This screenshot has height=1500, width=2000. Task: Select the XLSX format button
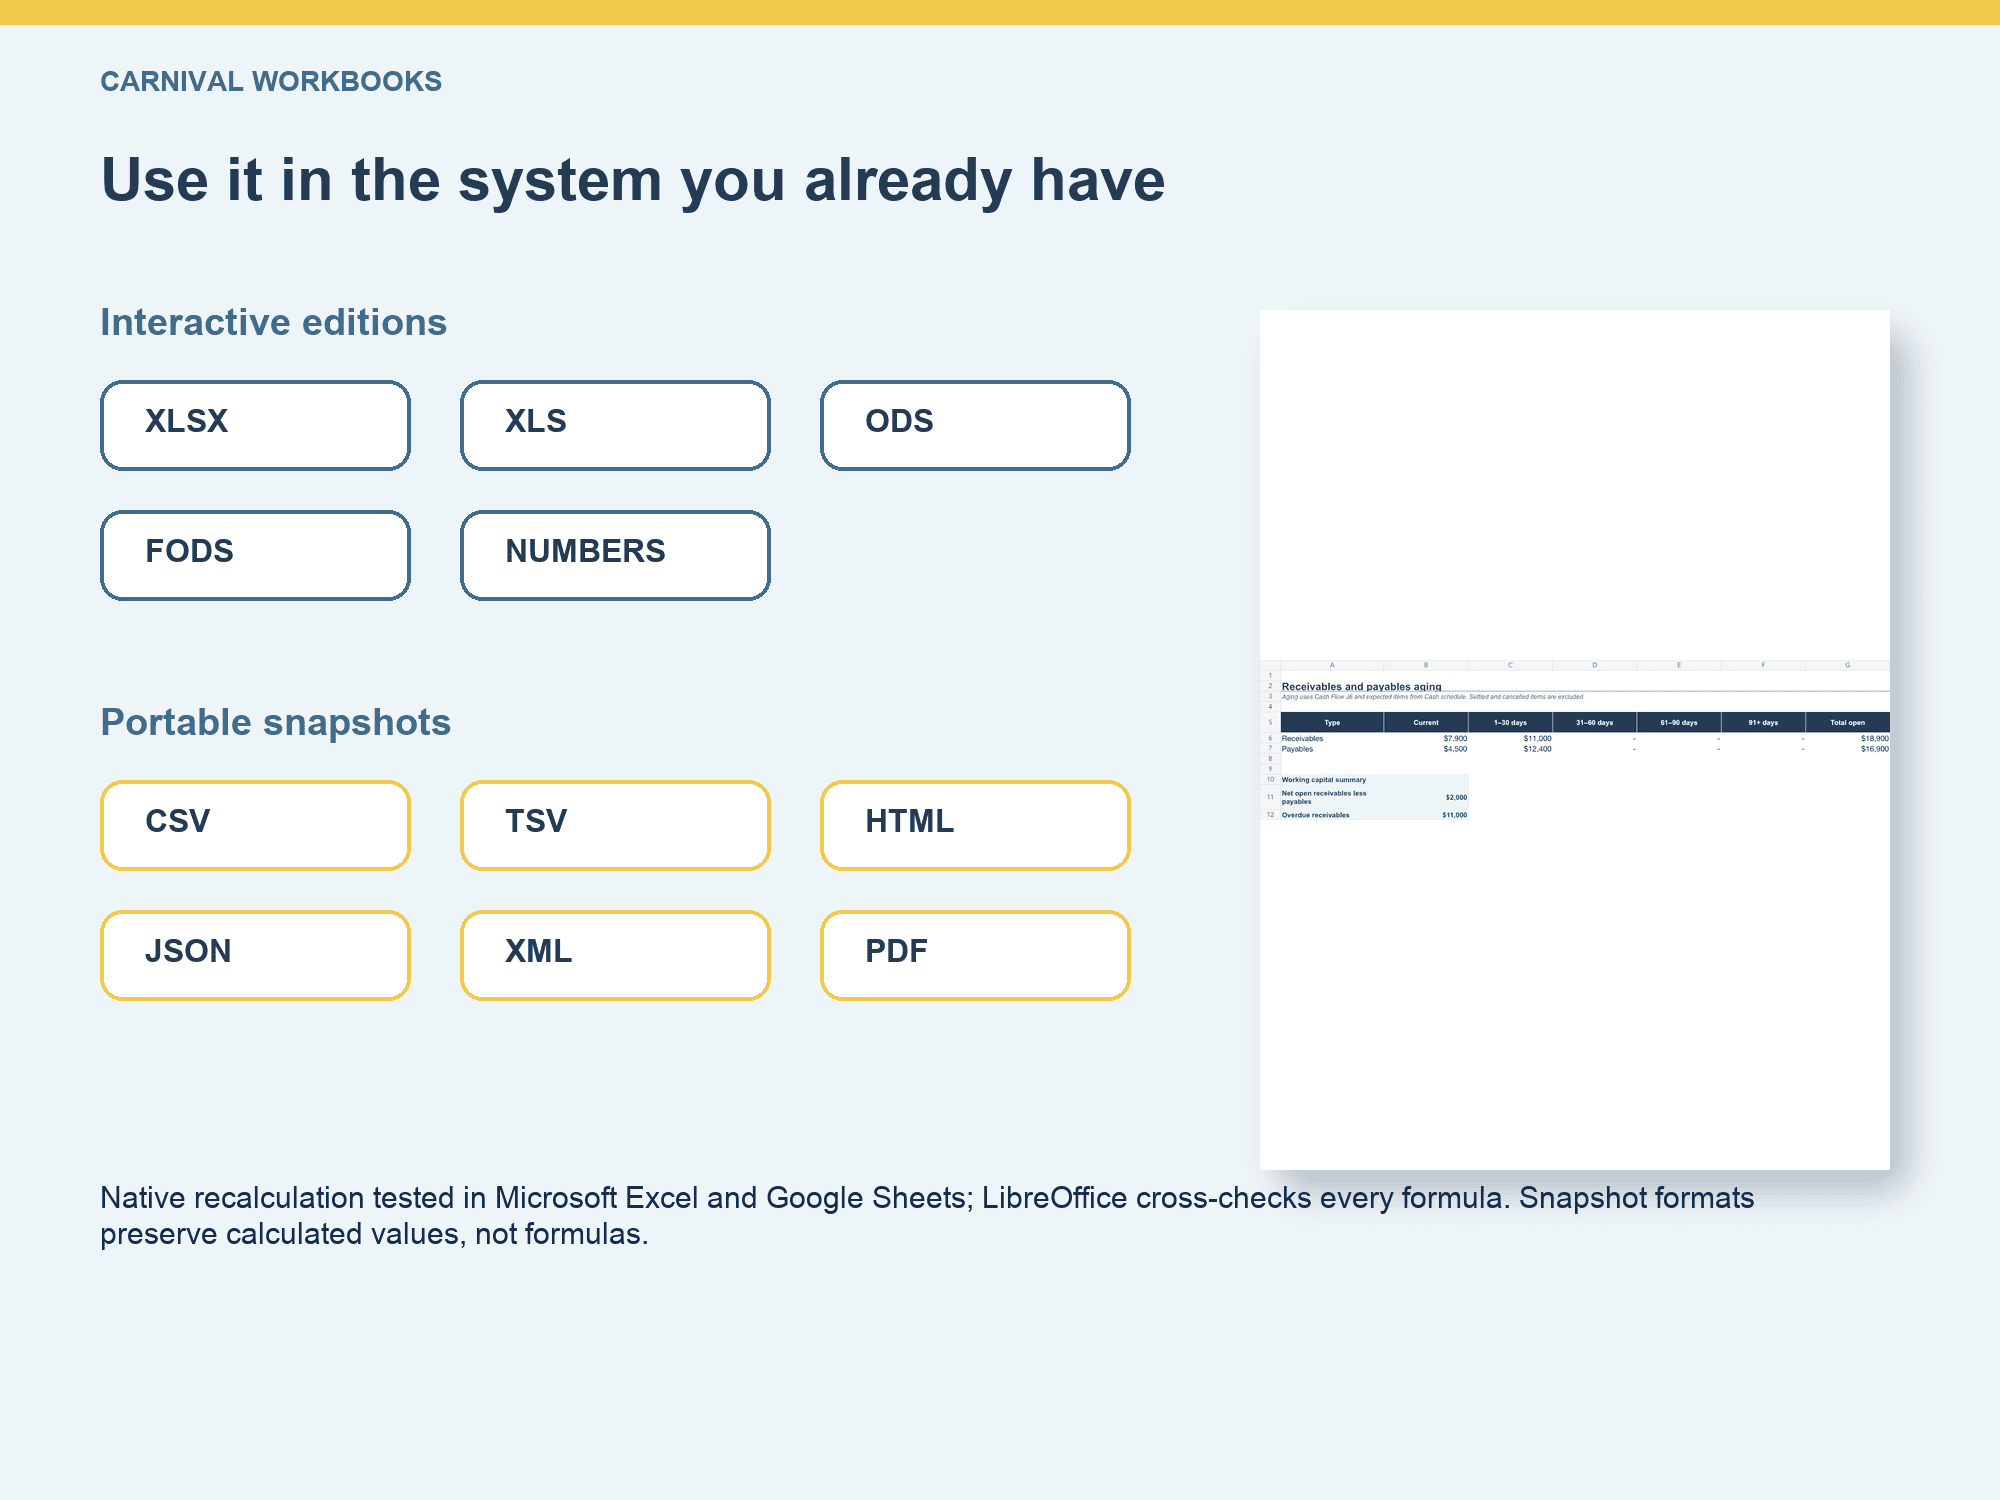pos(255,425)
